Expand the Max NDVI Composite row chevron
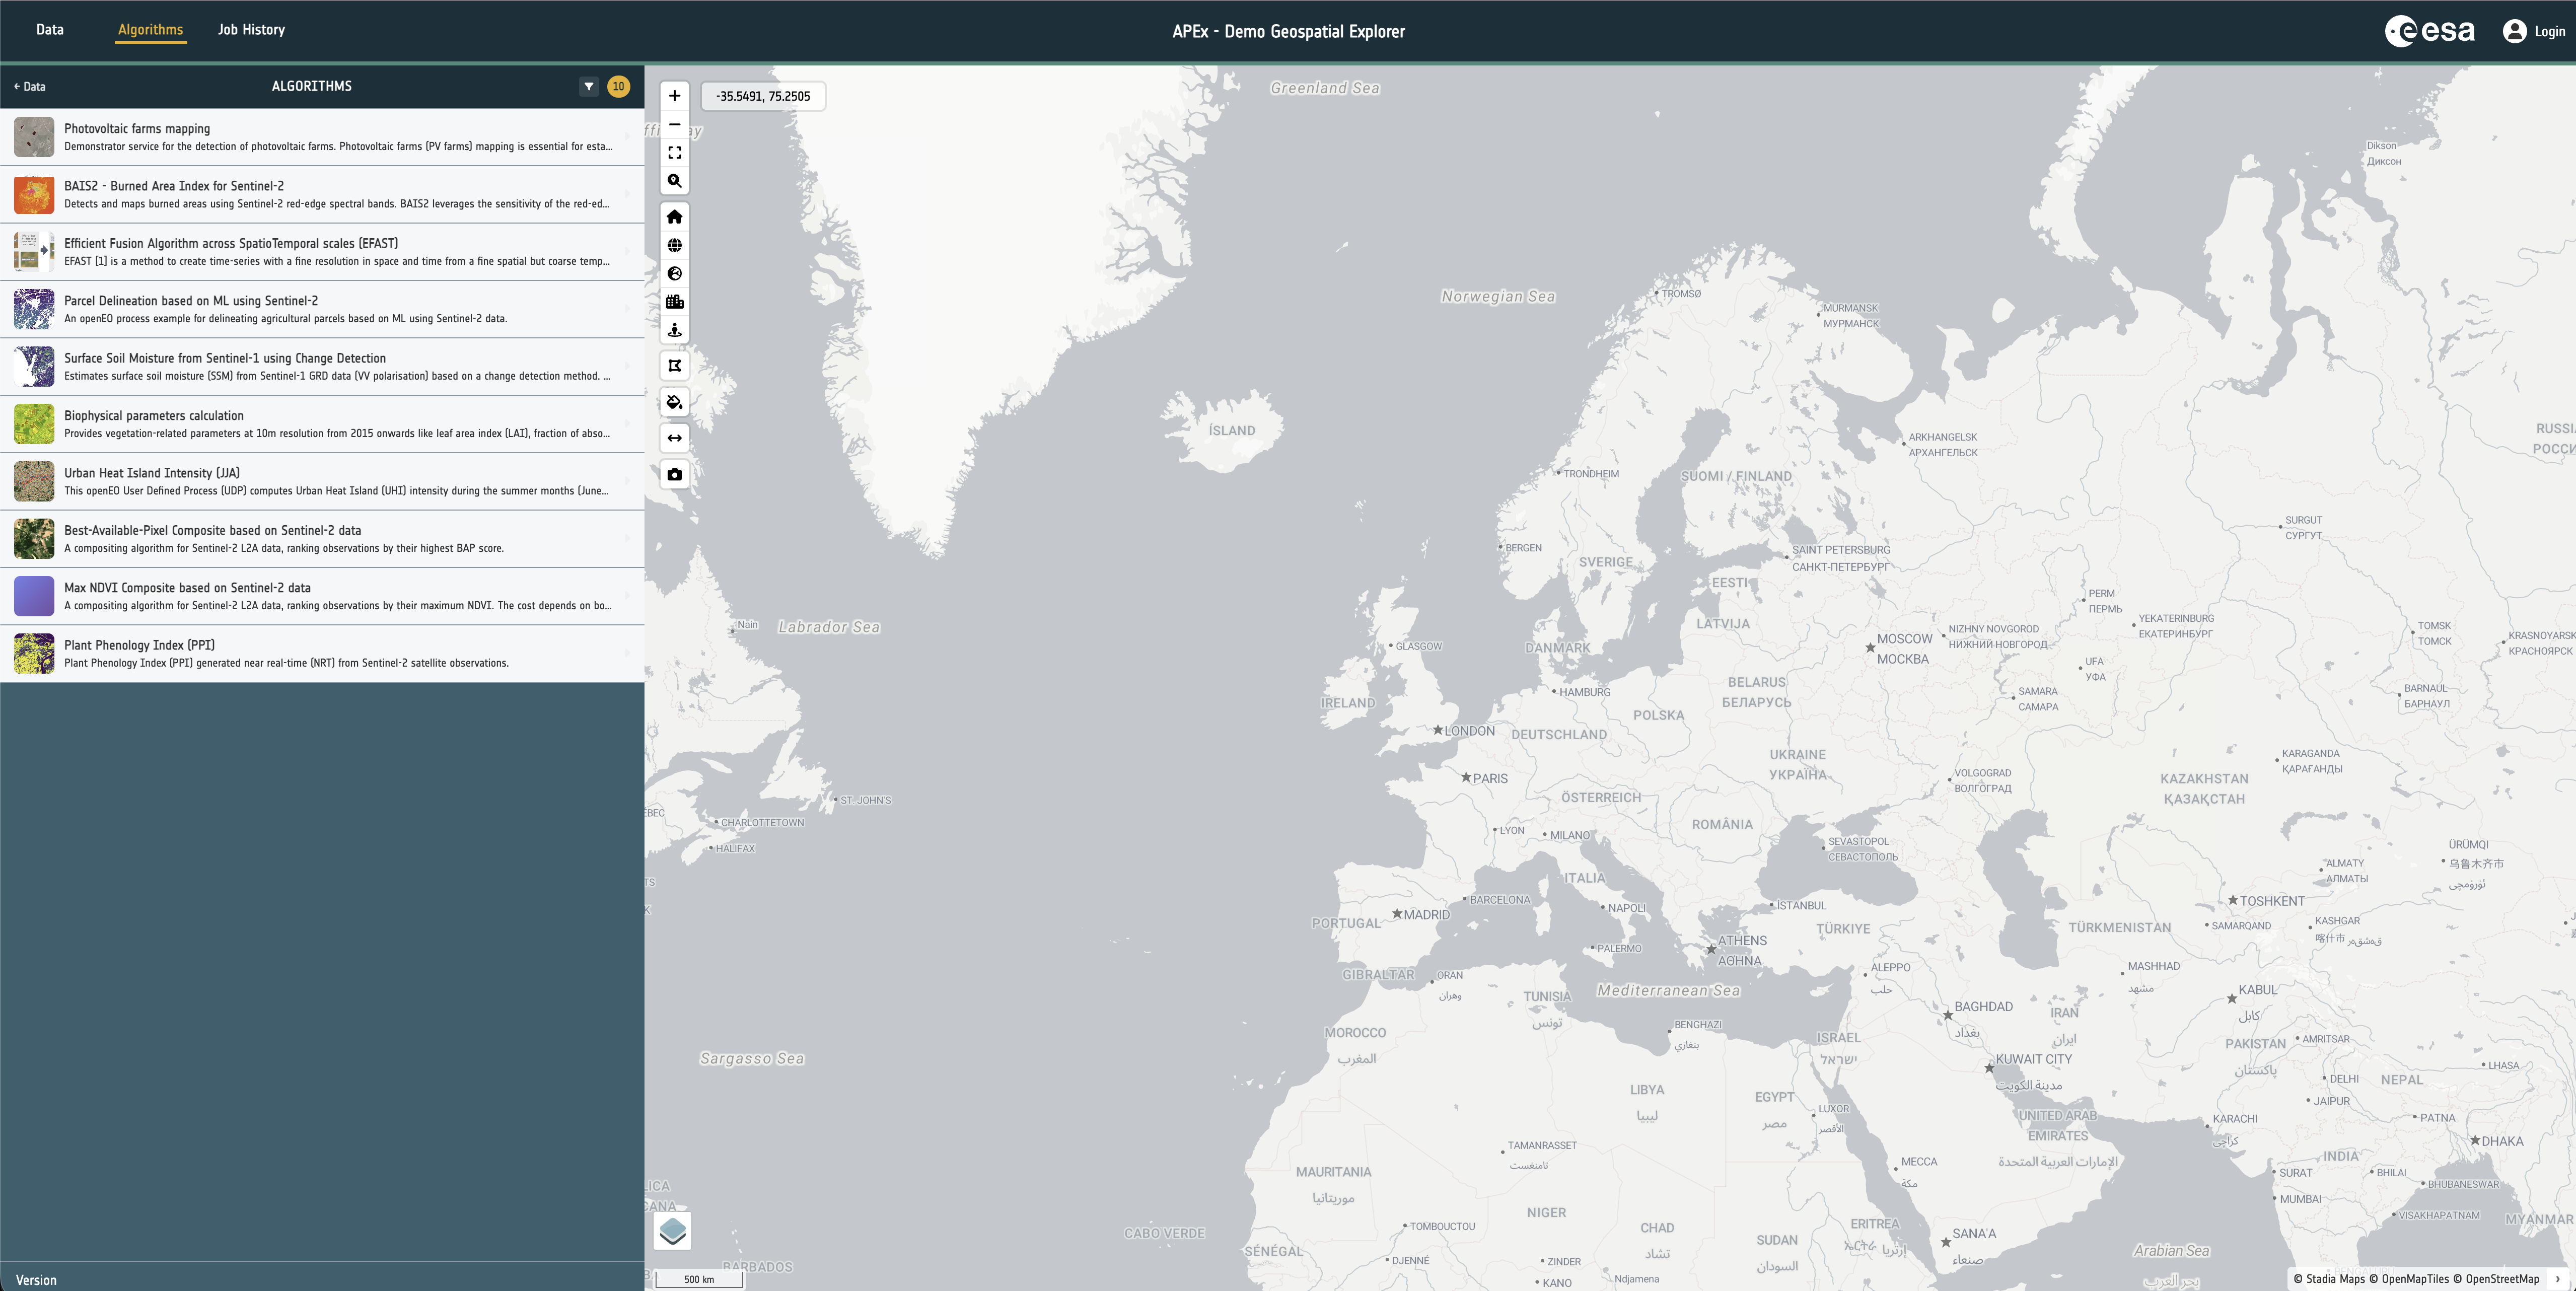The height and width of the screenshot is (1291, 2576). 627,596
